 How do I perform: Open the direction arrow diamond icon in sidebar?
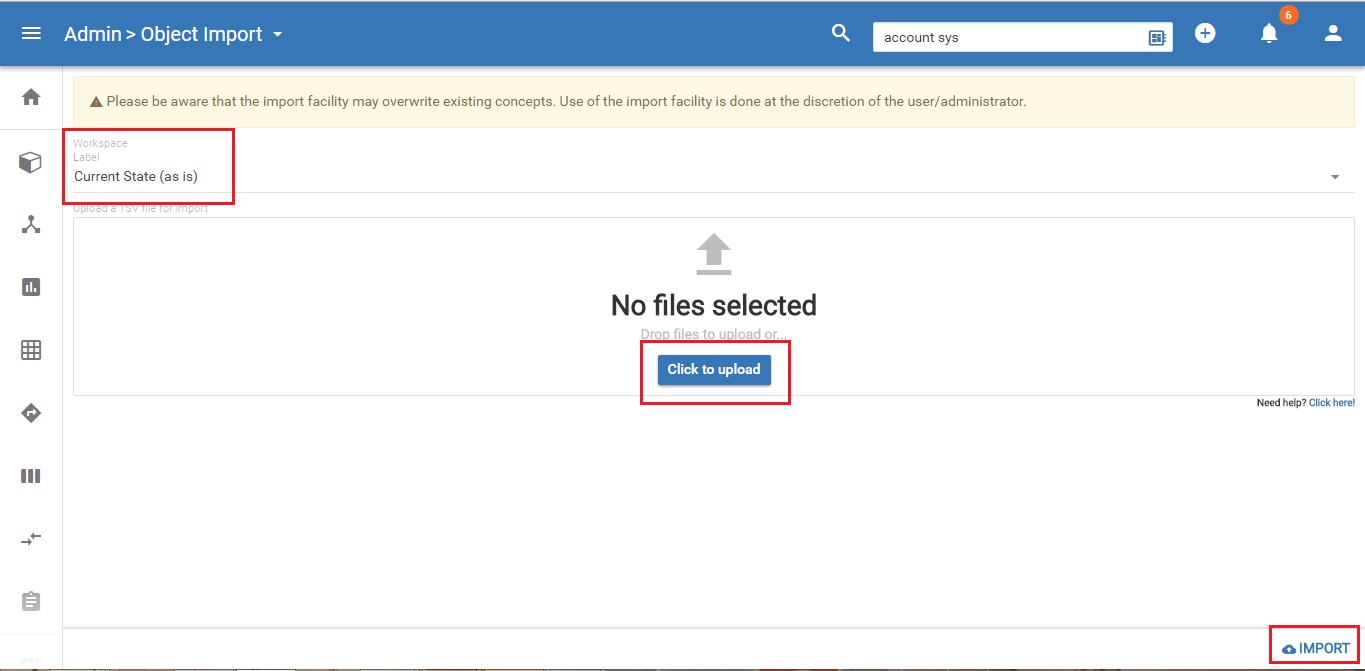click(31, 413)
